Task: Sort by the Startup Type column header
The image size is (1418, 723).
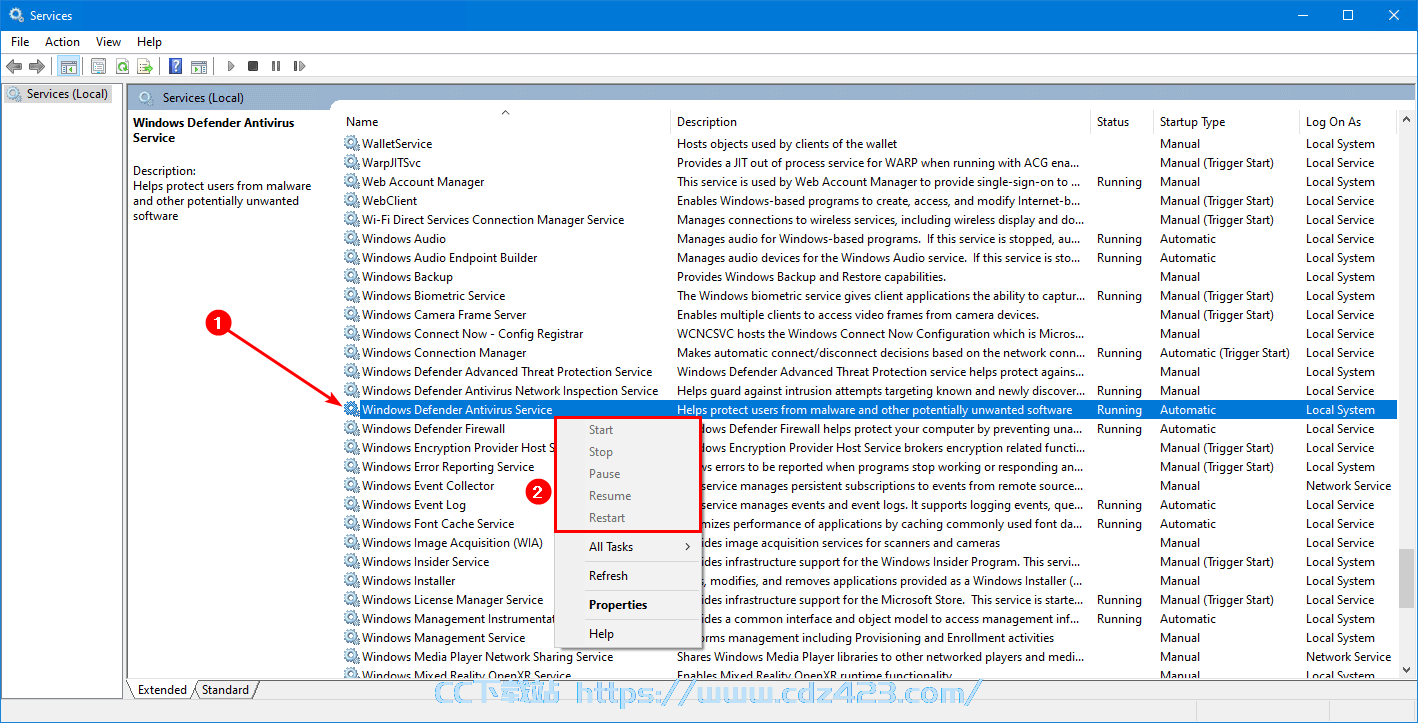Action: coord(1226,122)
